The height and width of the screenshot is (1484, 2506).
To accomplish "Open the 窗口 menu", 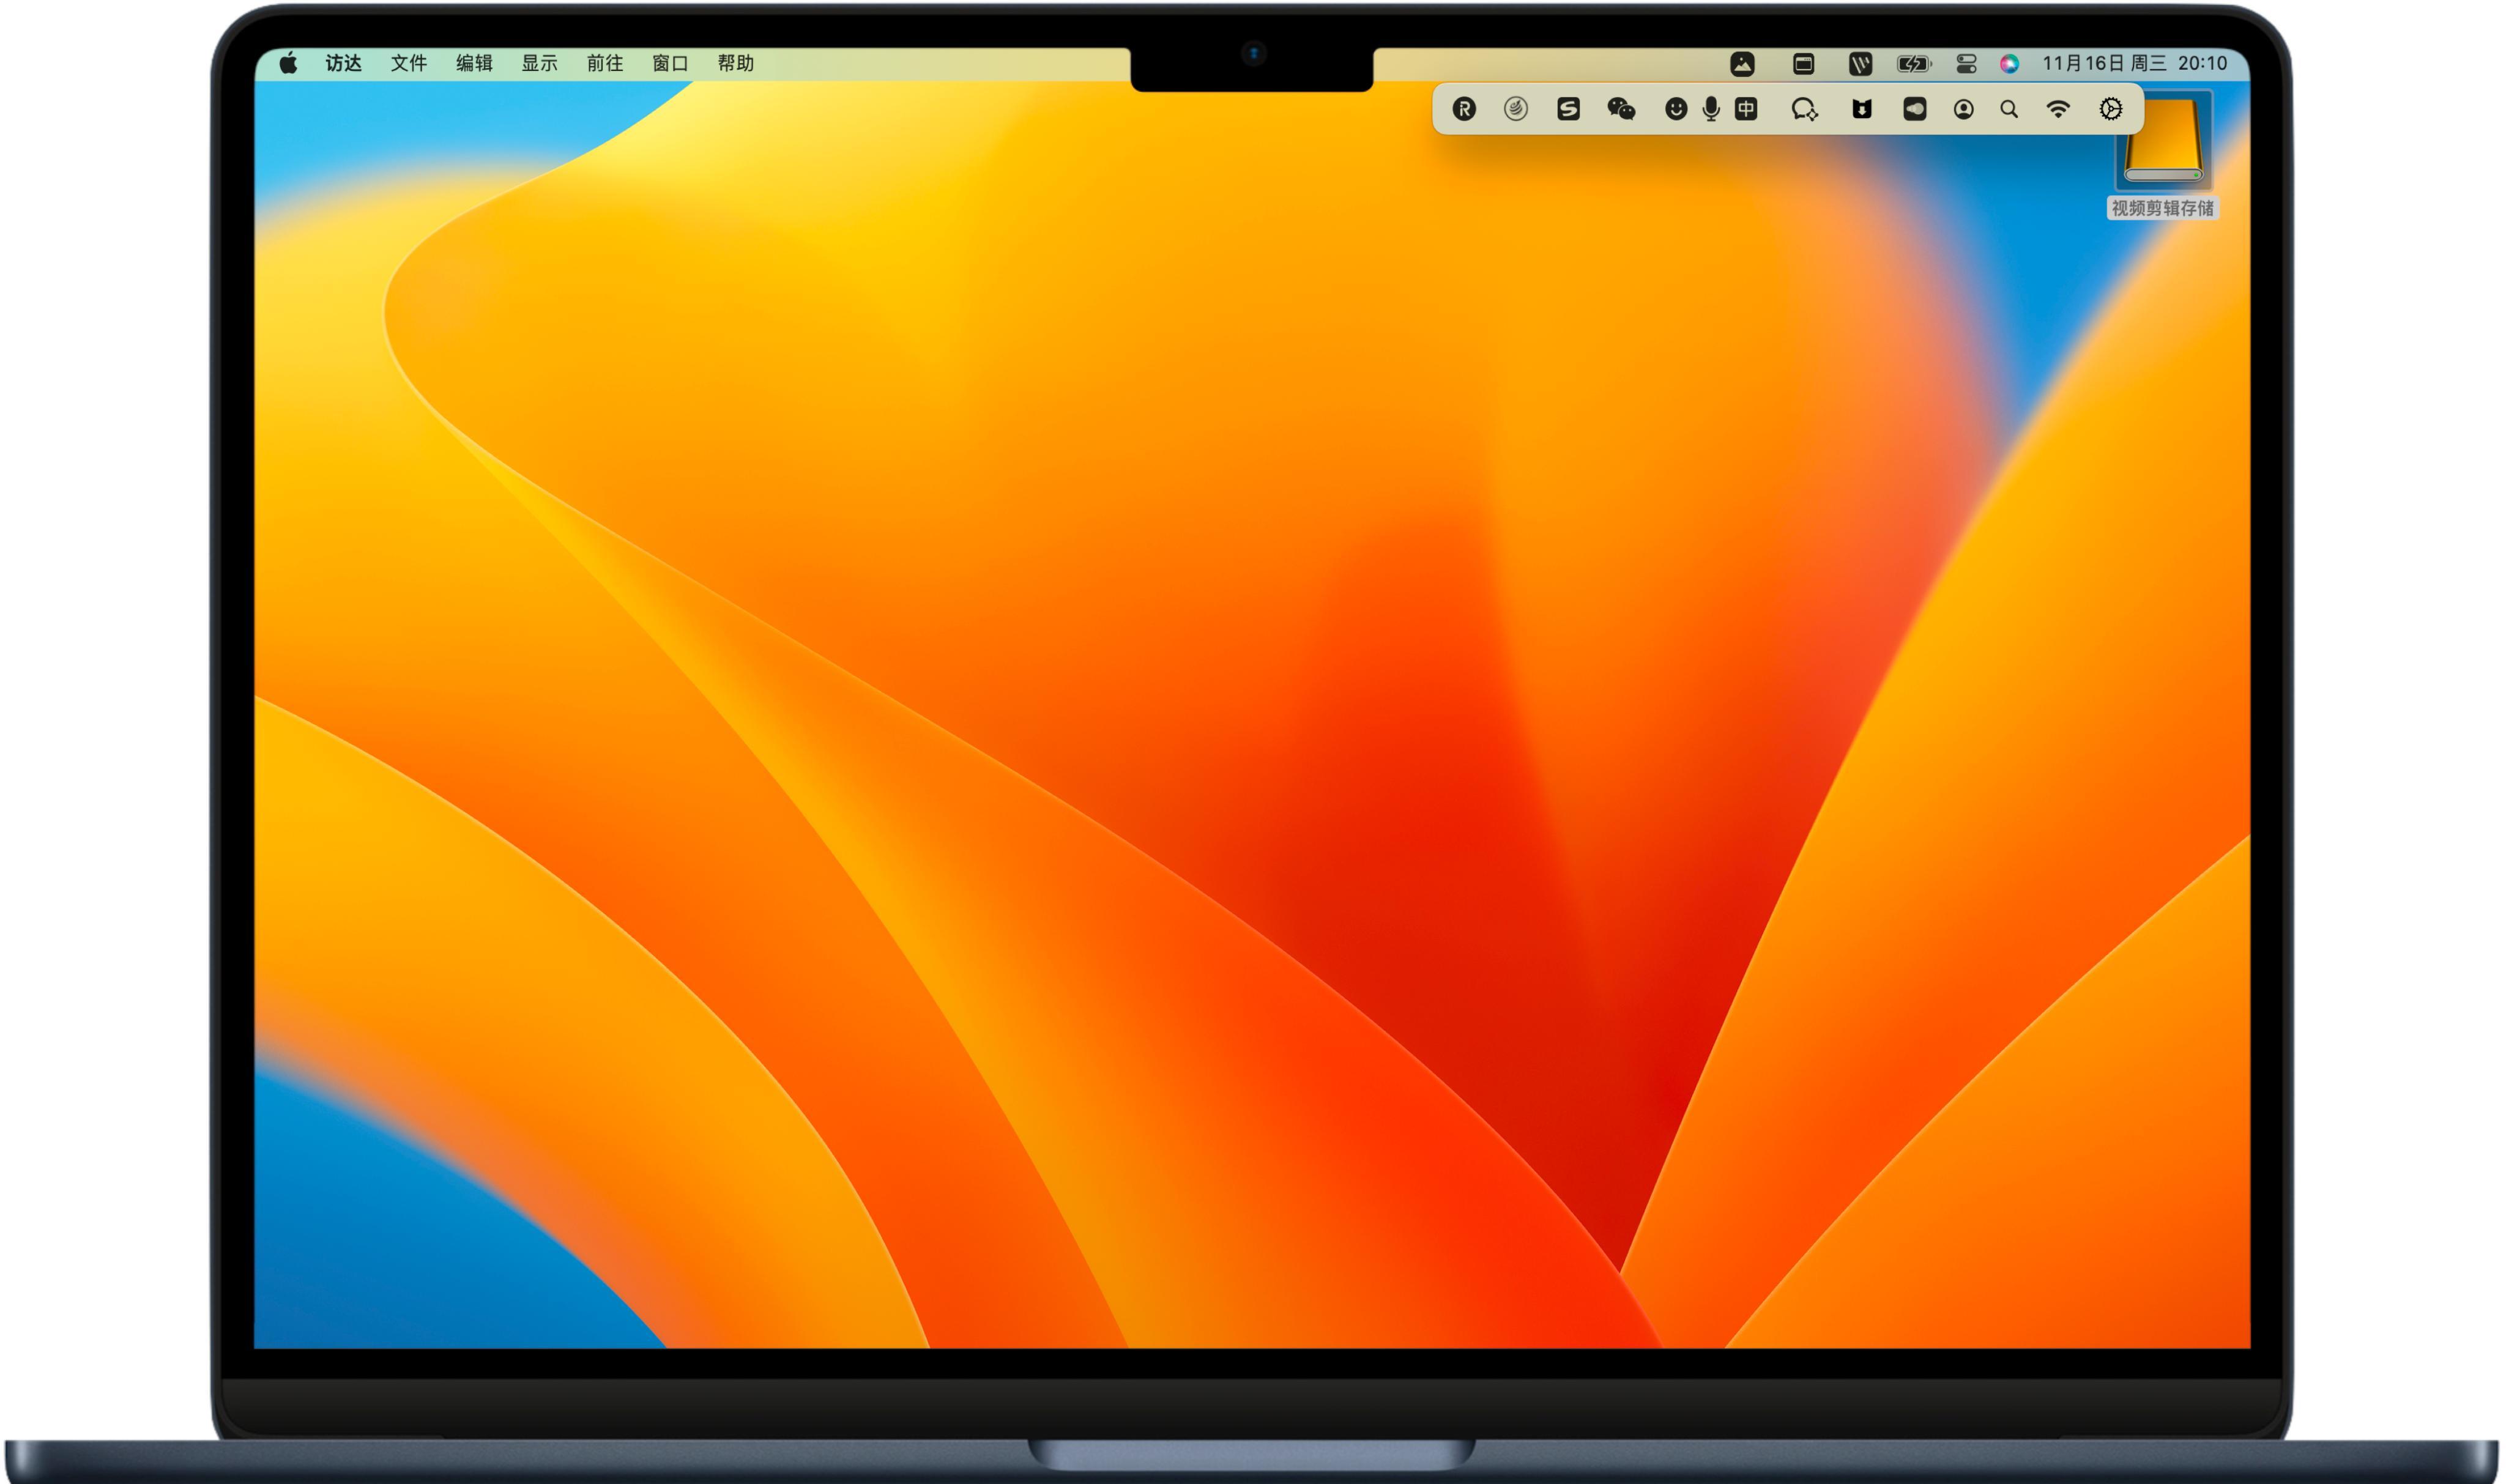I will (x=670, y=63).
